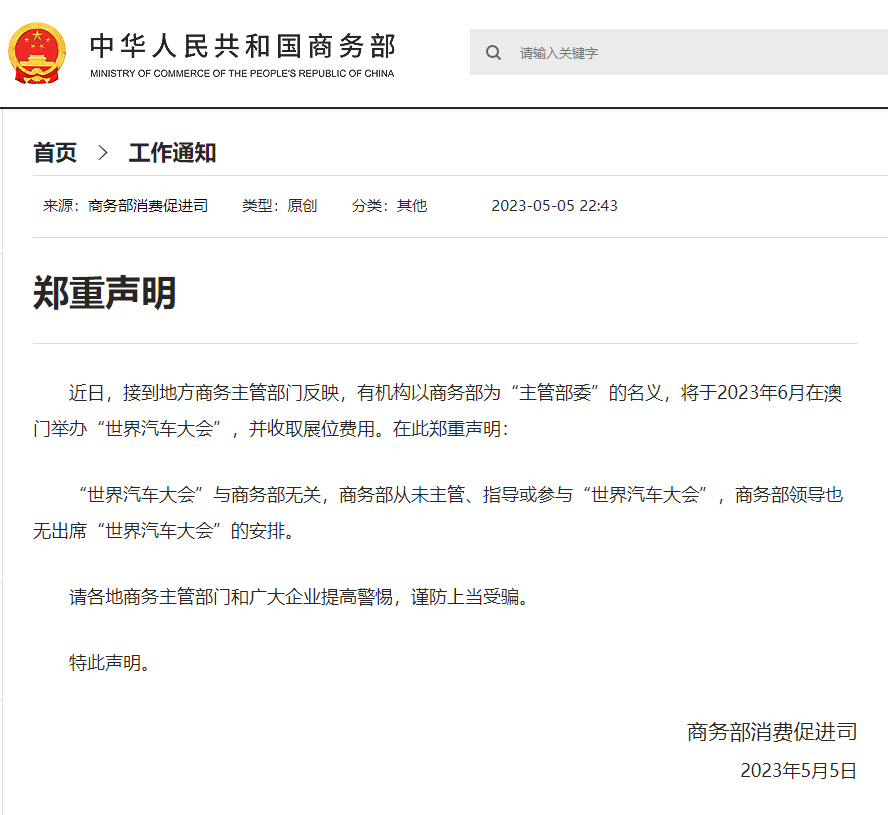
Task: Click the English ministry name text
Action: pos(242,74)
